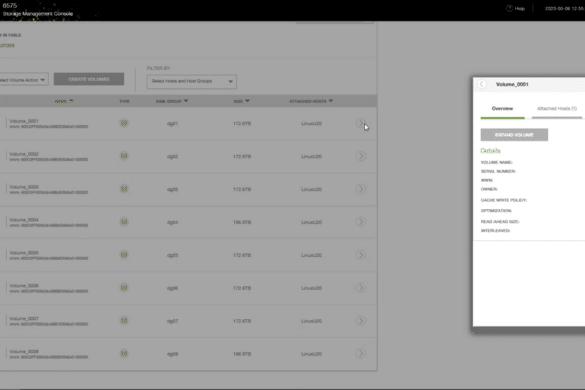The image size is (585, 390).
Task: Click the Type column header
Action: click(124, 101)
